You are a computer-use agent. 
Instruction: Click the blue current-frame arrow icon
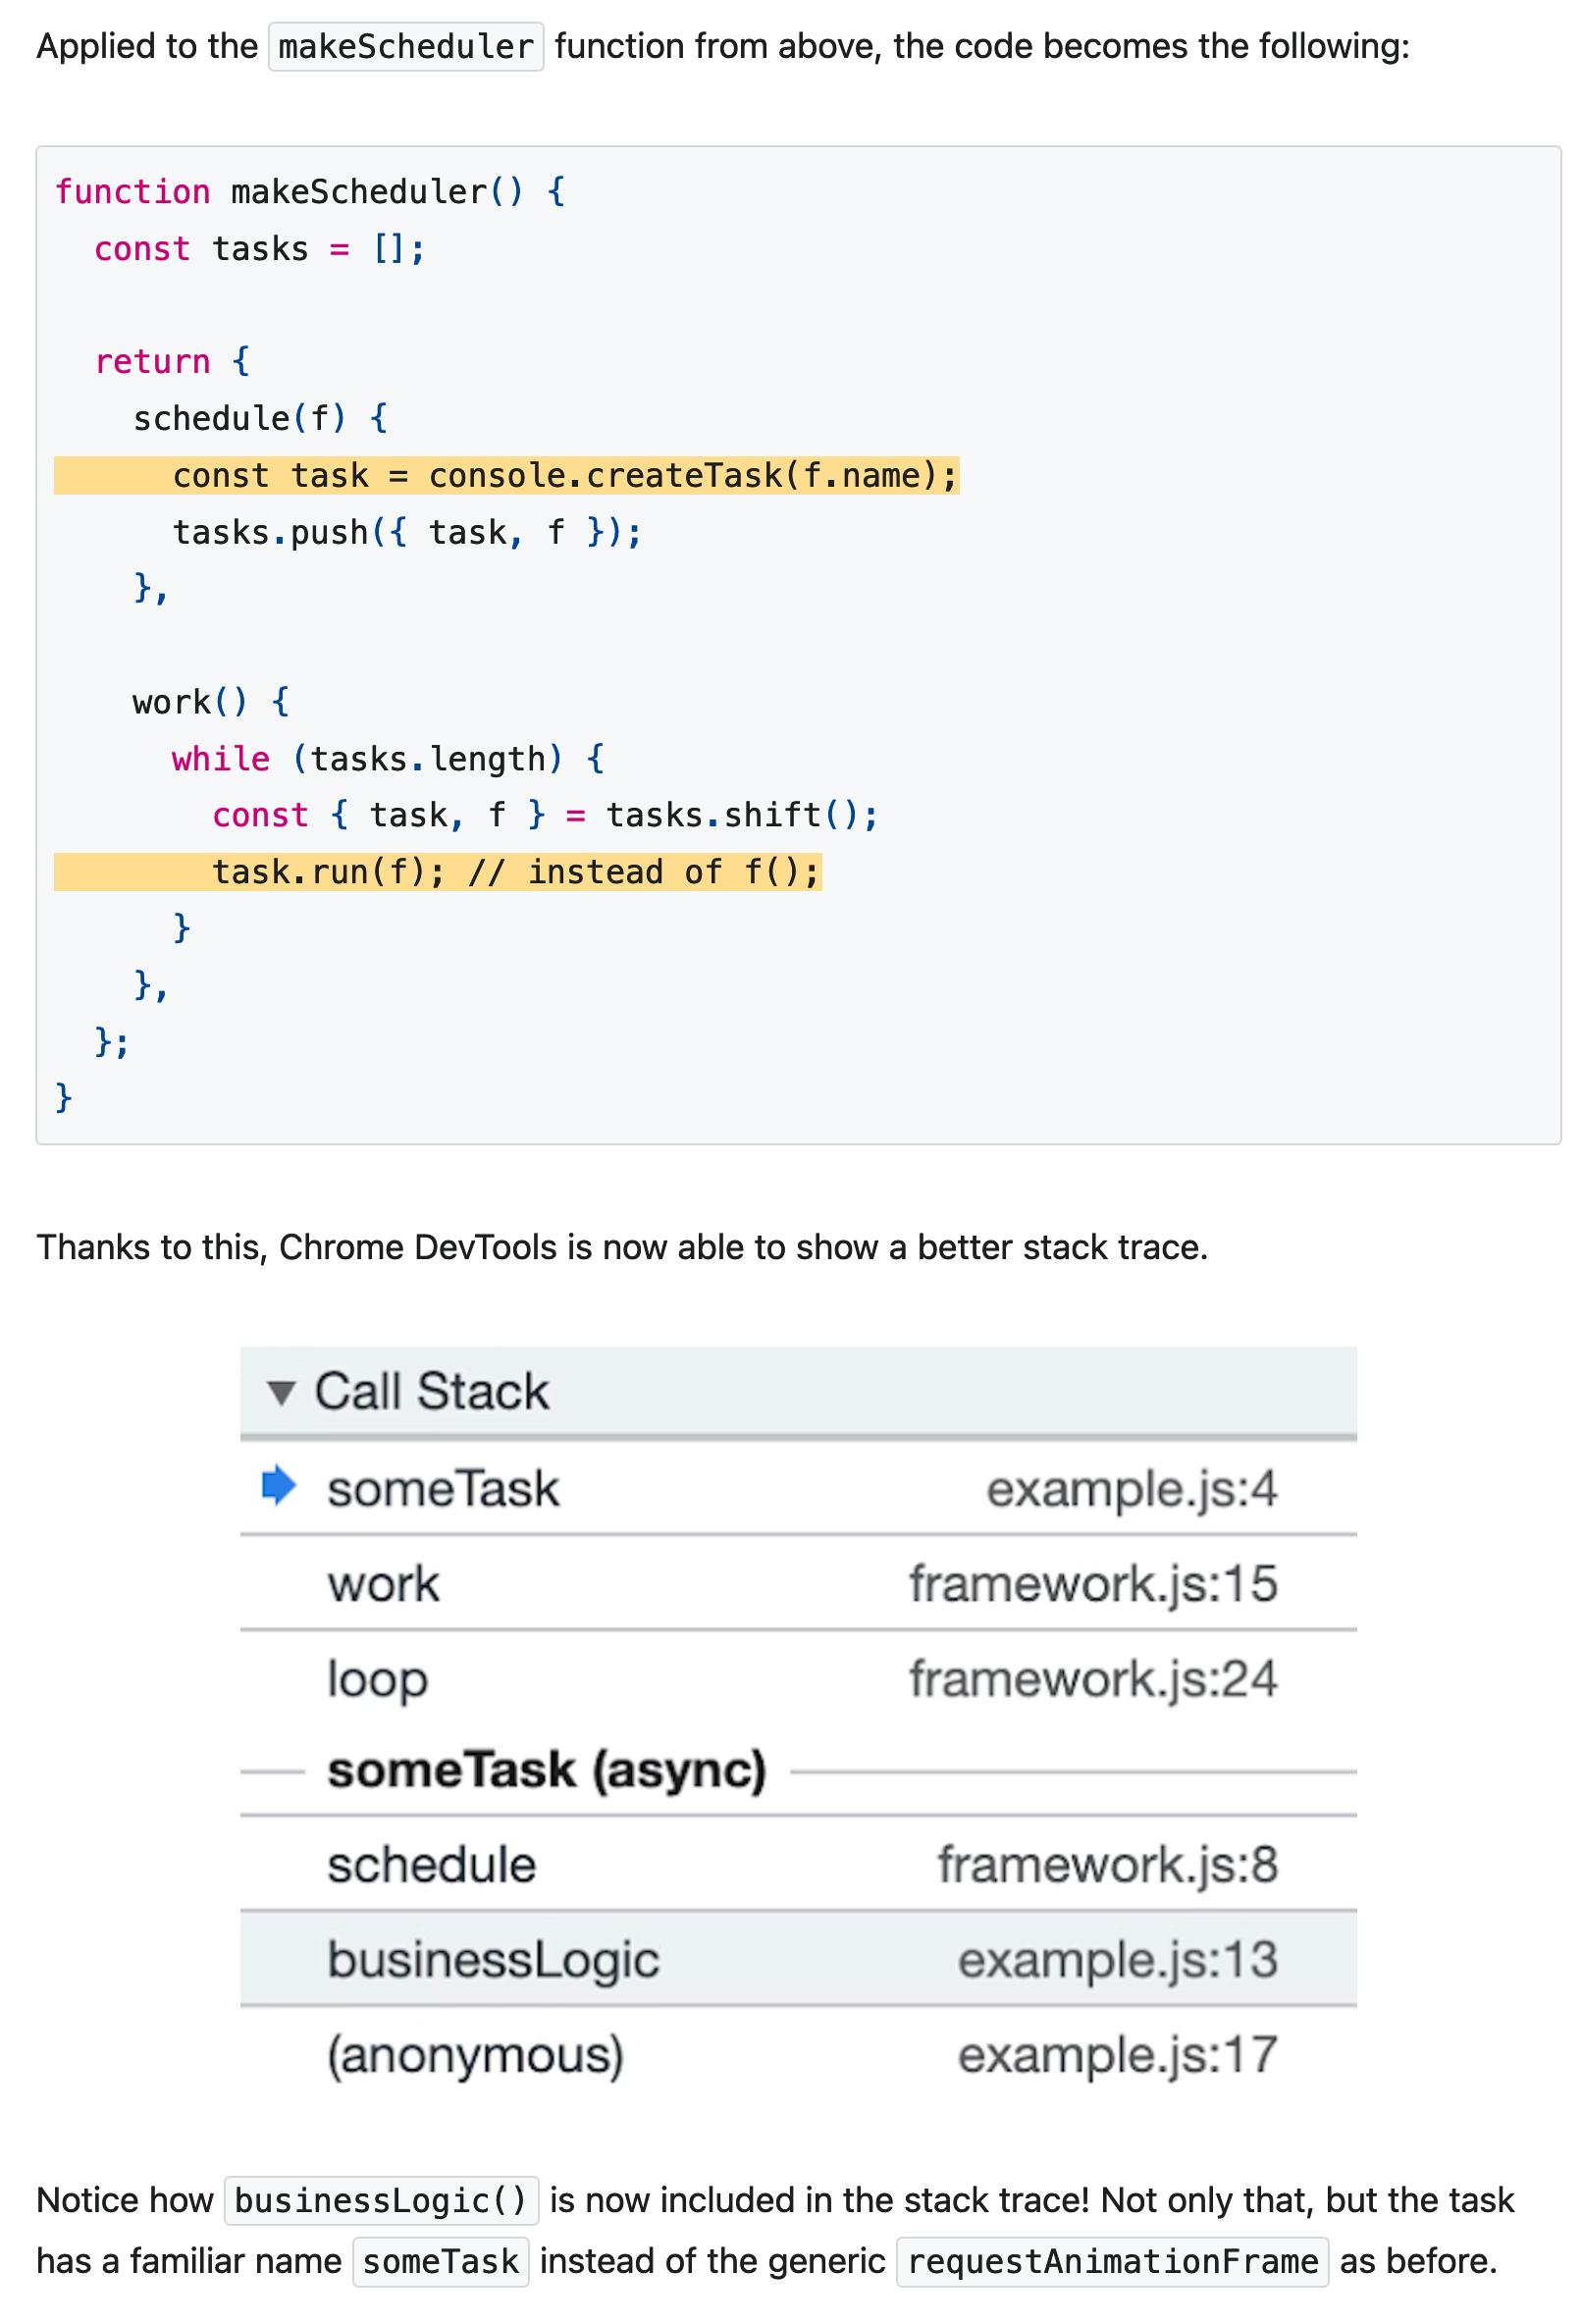[x=278, y=1487]
